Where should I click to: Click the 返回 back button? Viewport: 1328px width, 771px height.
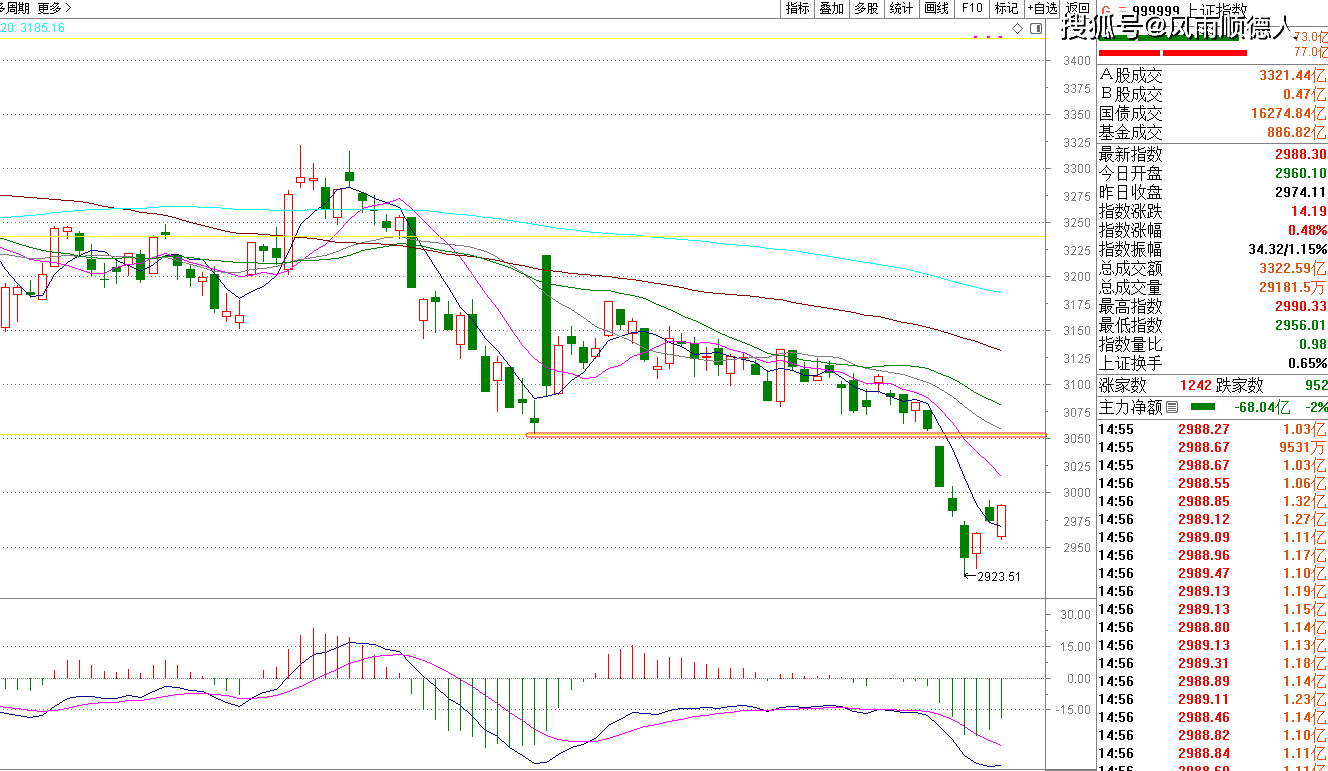click(1077, 8)
